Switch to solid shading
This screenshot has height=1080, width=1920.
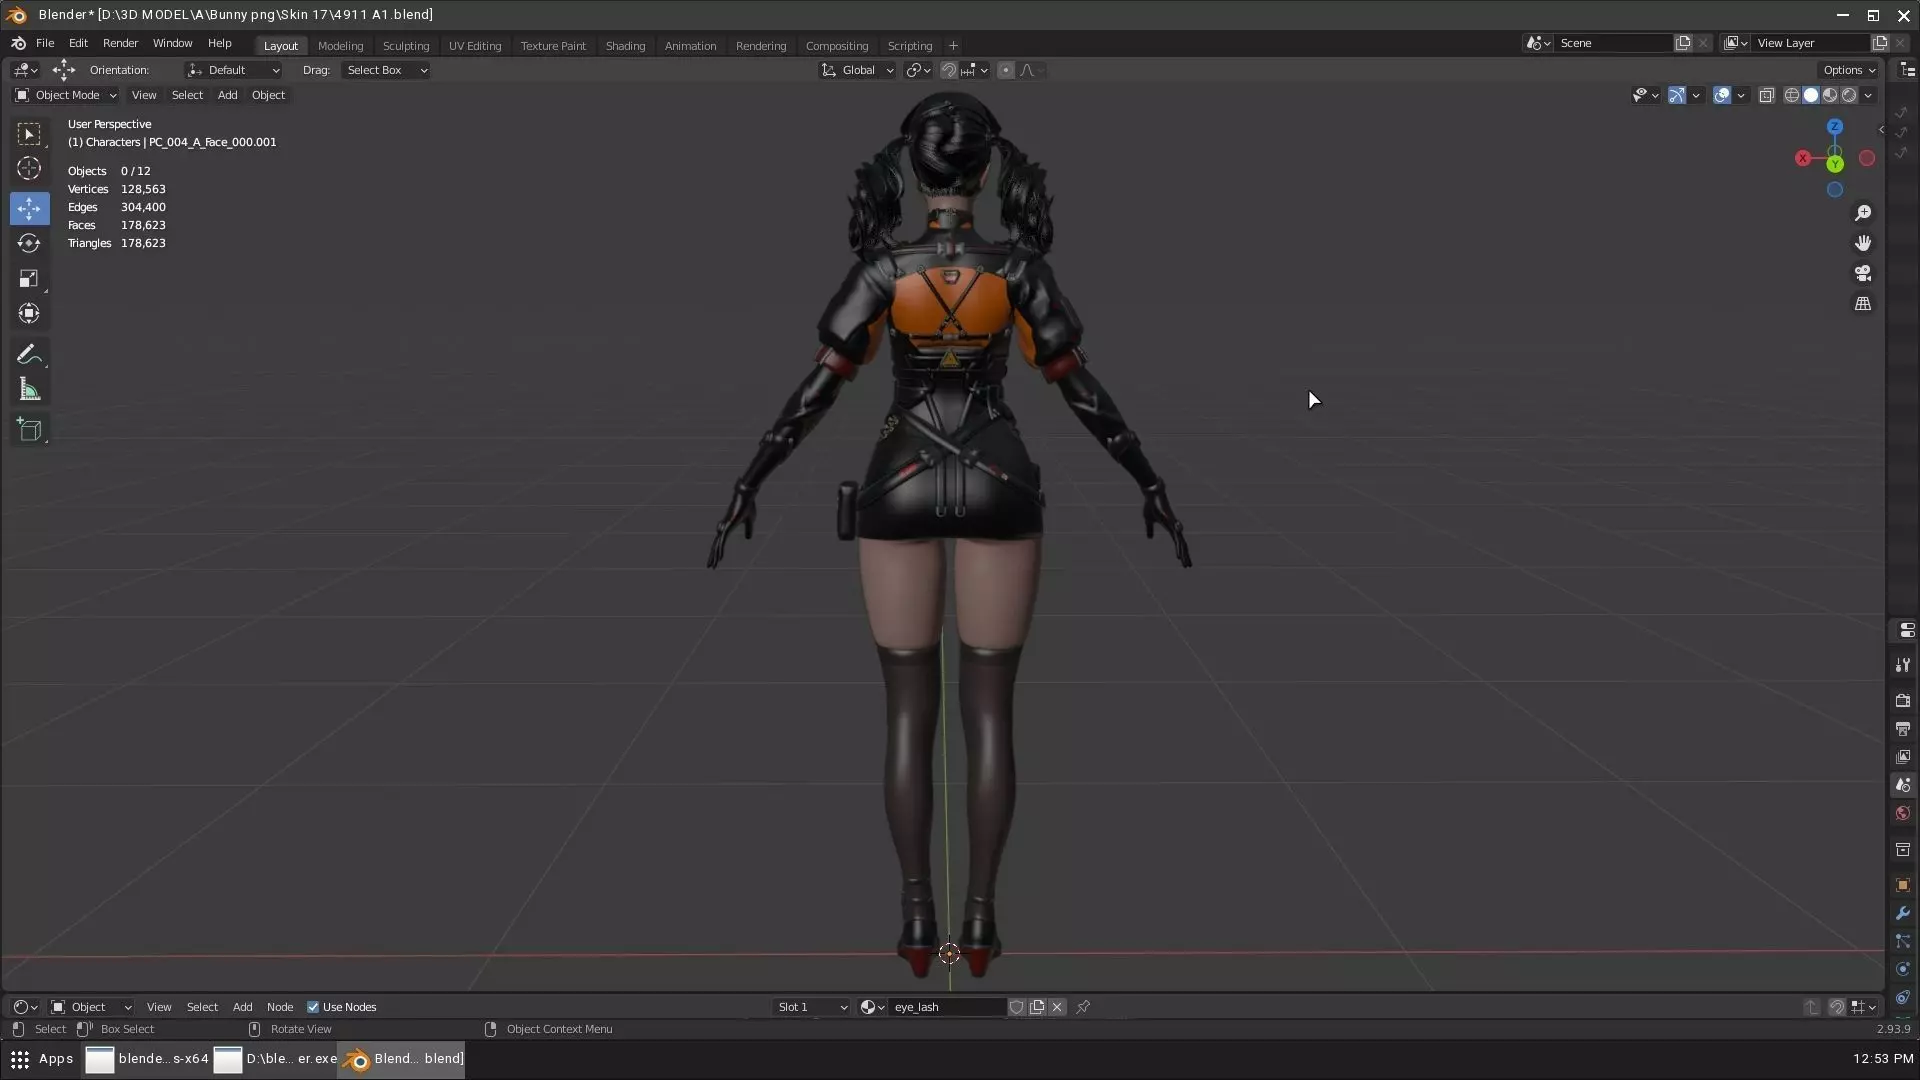point(1811,95)
